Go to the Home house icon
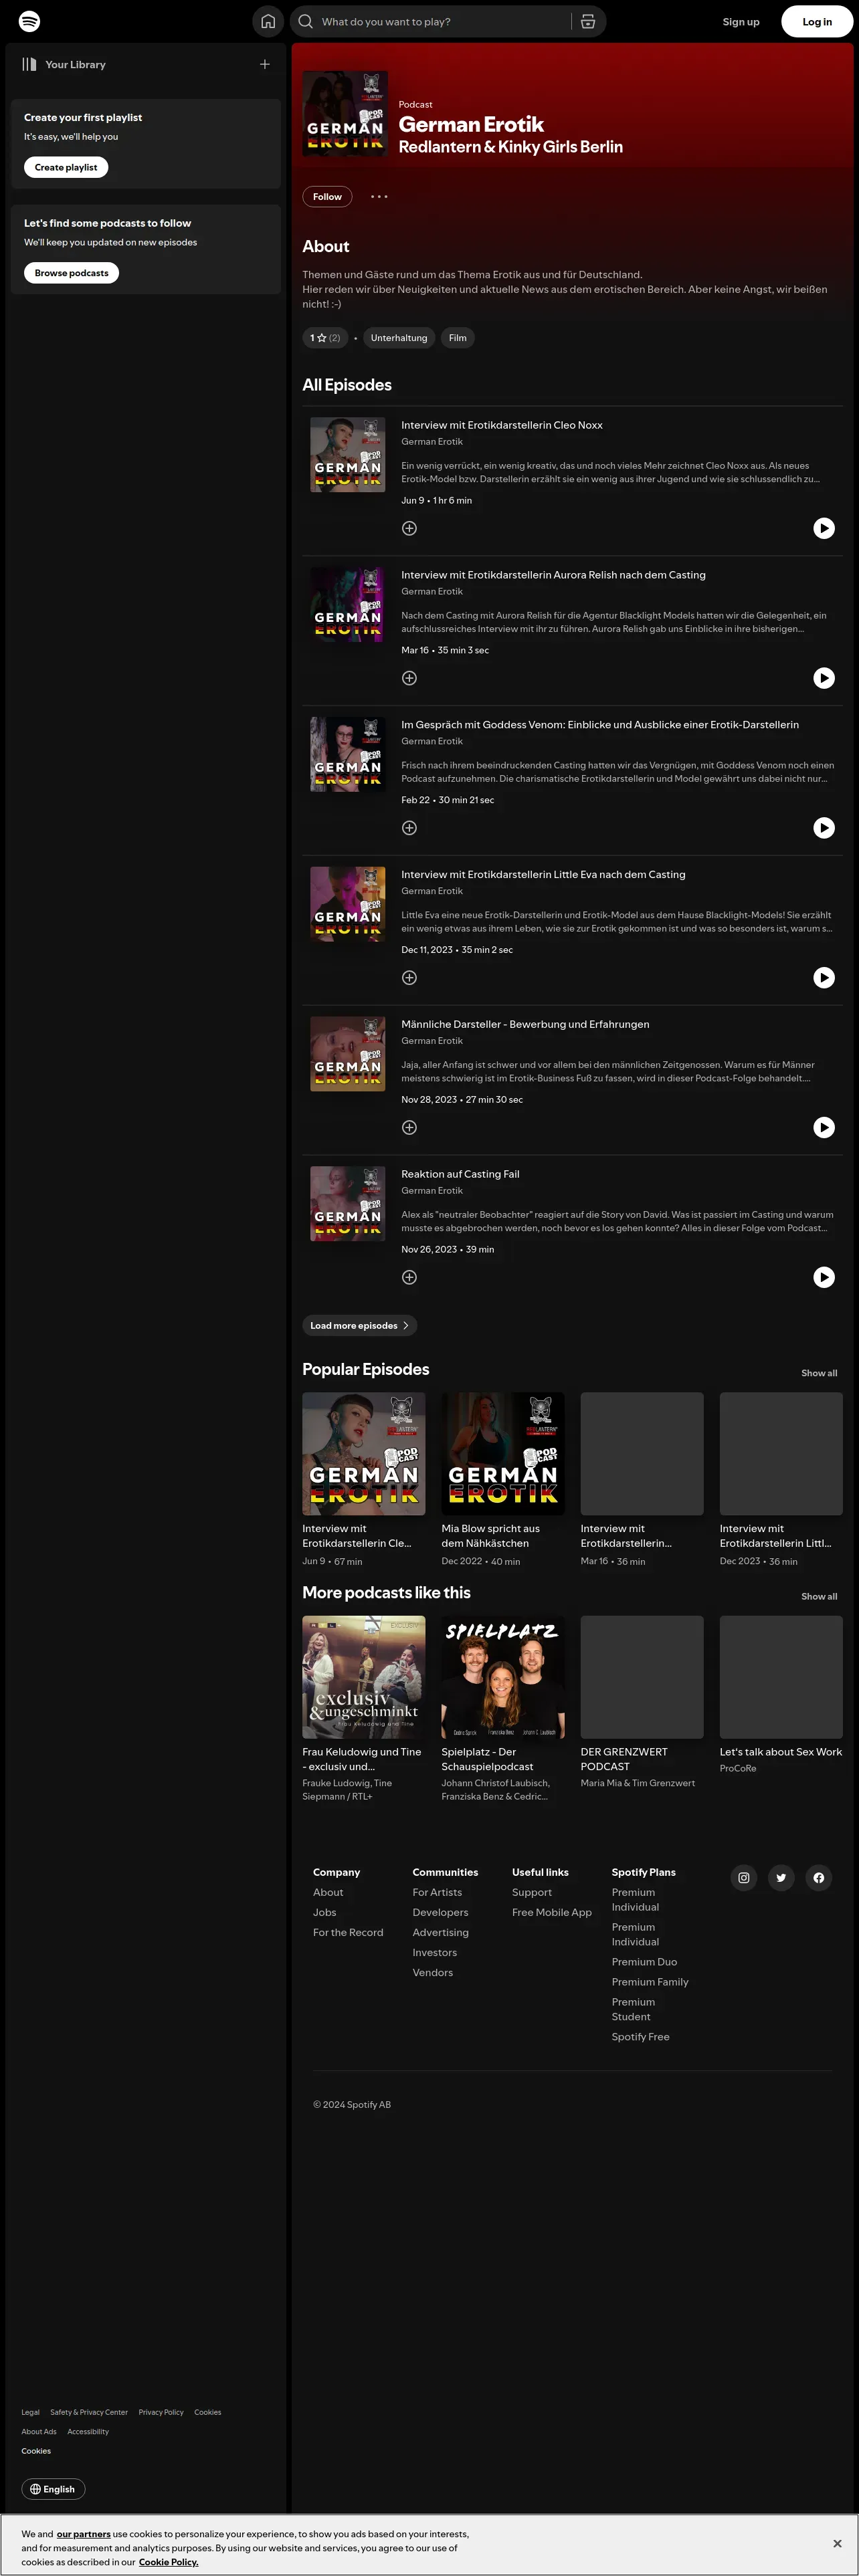The height and width of the screenshot is (2576, 859). (268, 21)
